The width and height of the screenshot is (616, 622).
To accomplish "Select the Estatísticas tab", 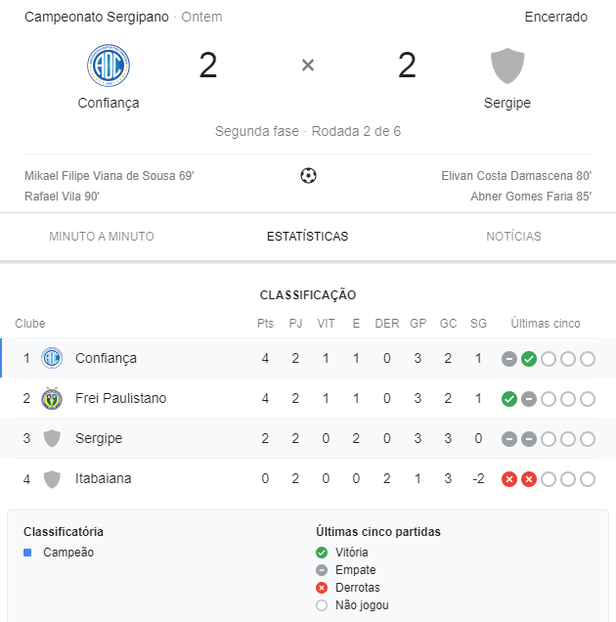I will (307, 236).
